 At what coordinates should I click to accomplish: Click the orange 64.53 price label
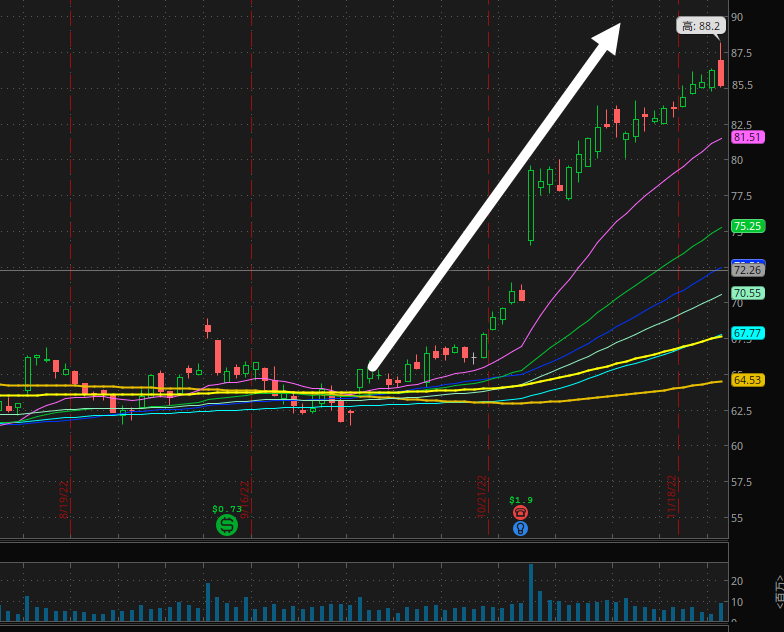click(748, 380)
